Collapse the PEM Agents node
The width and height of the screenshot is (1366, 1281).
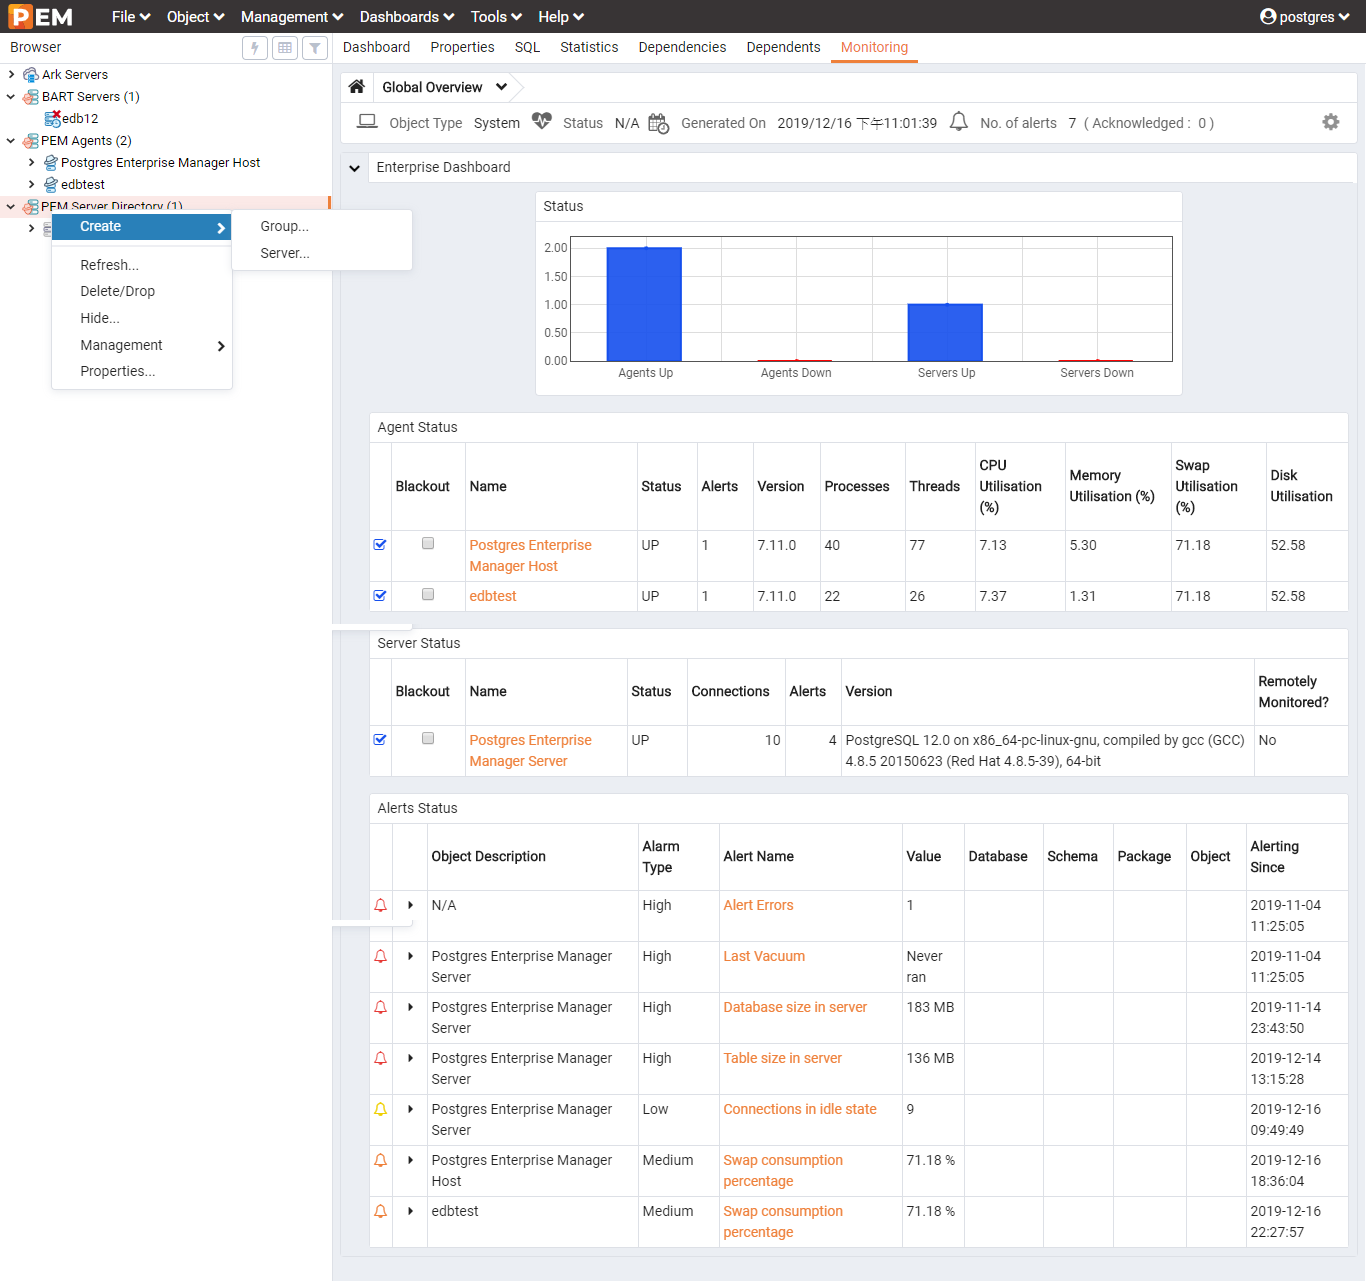pos(11,141)
